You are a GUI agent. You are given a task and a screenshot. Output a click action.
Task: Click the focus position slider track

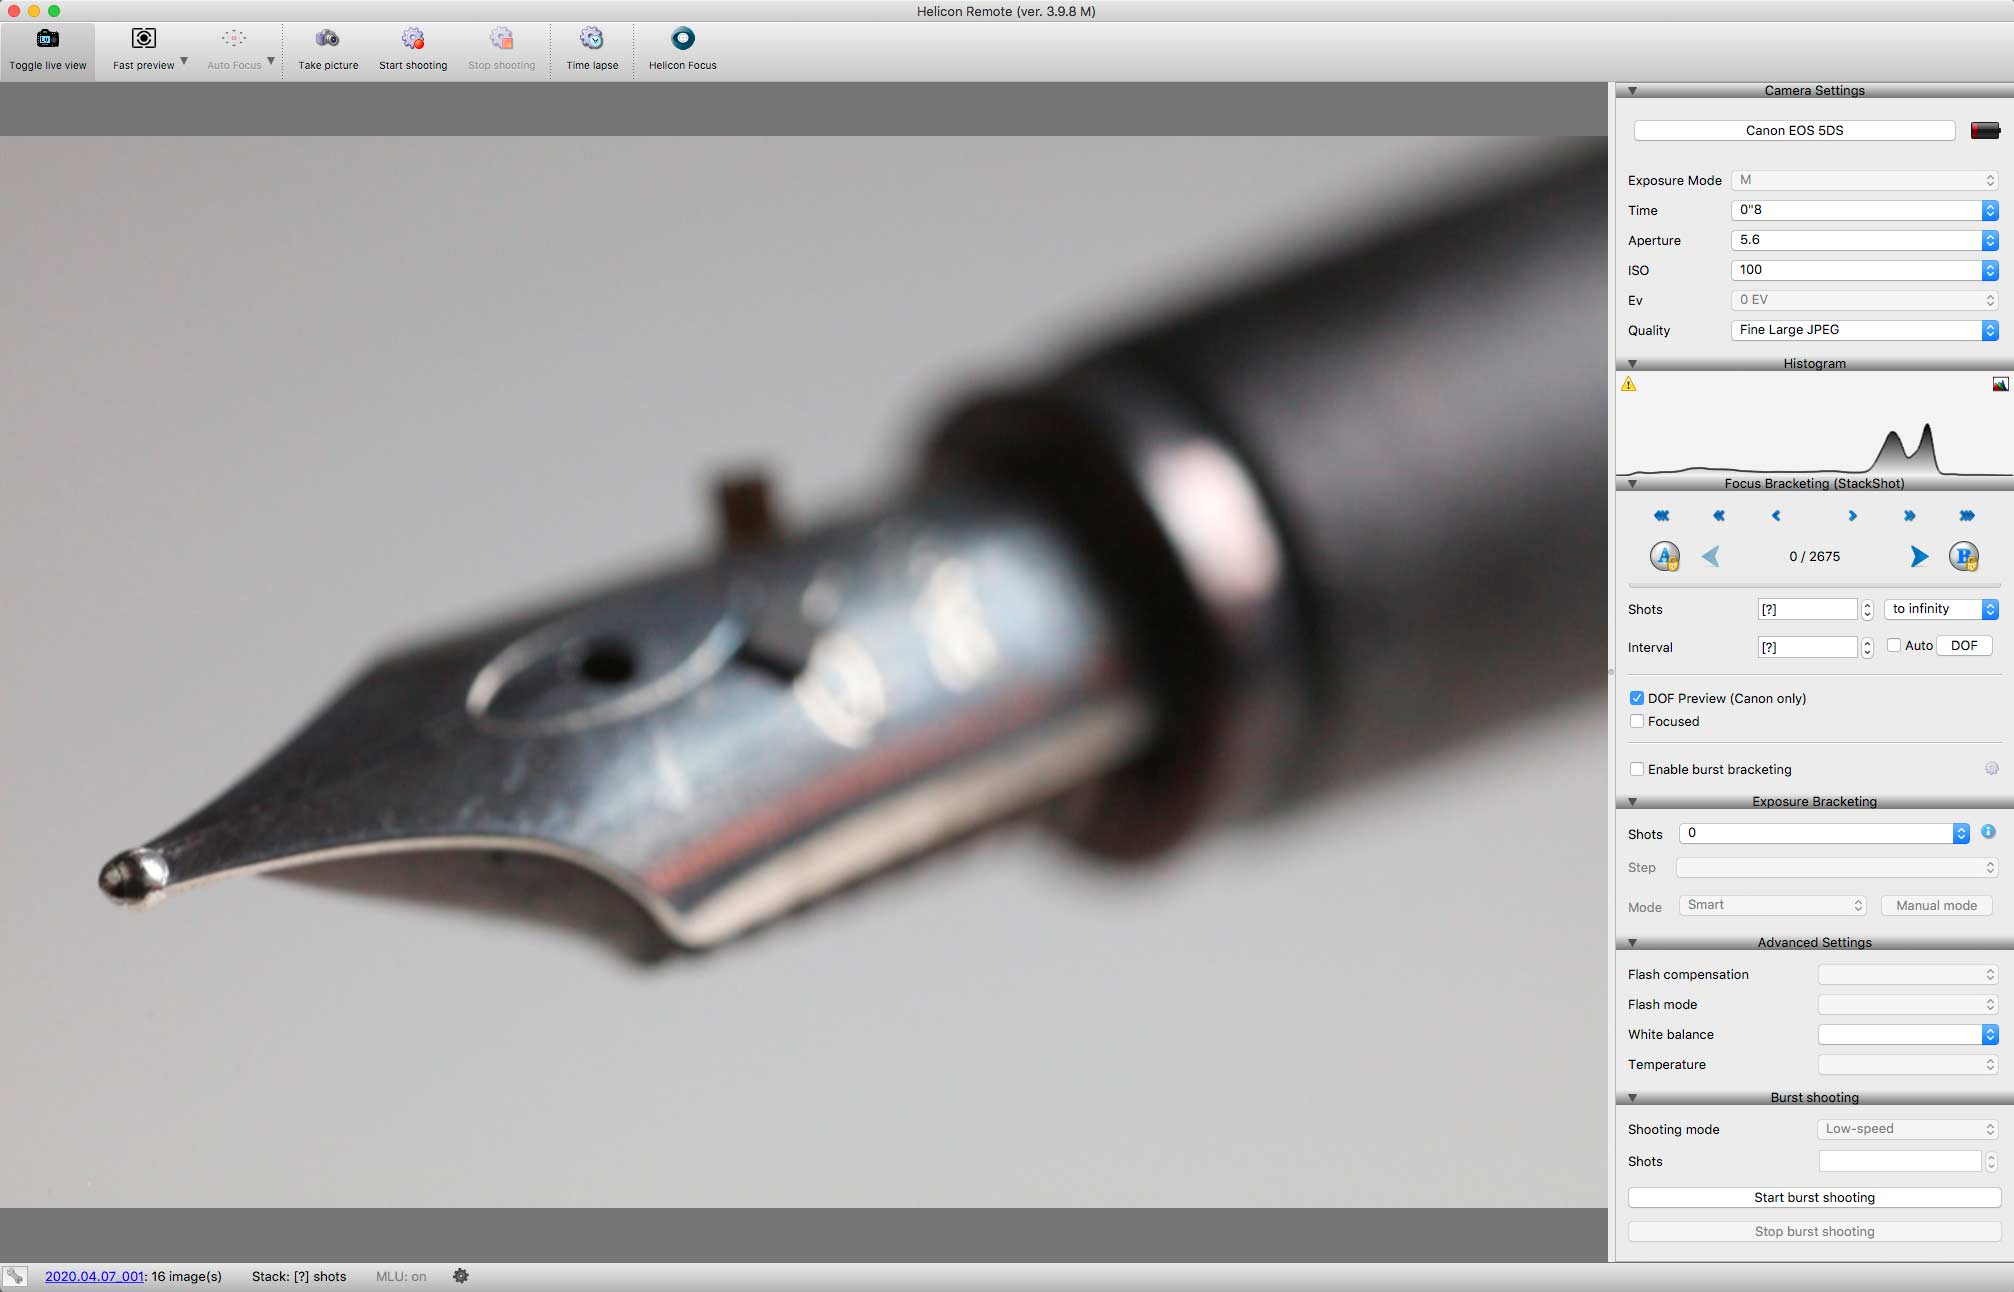pyautogui.click(x=1814, y=586)
